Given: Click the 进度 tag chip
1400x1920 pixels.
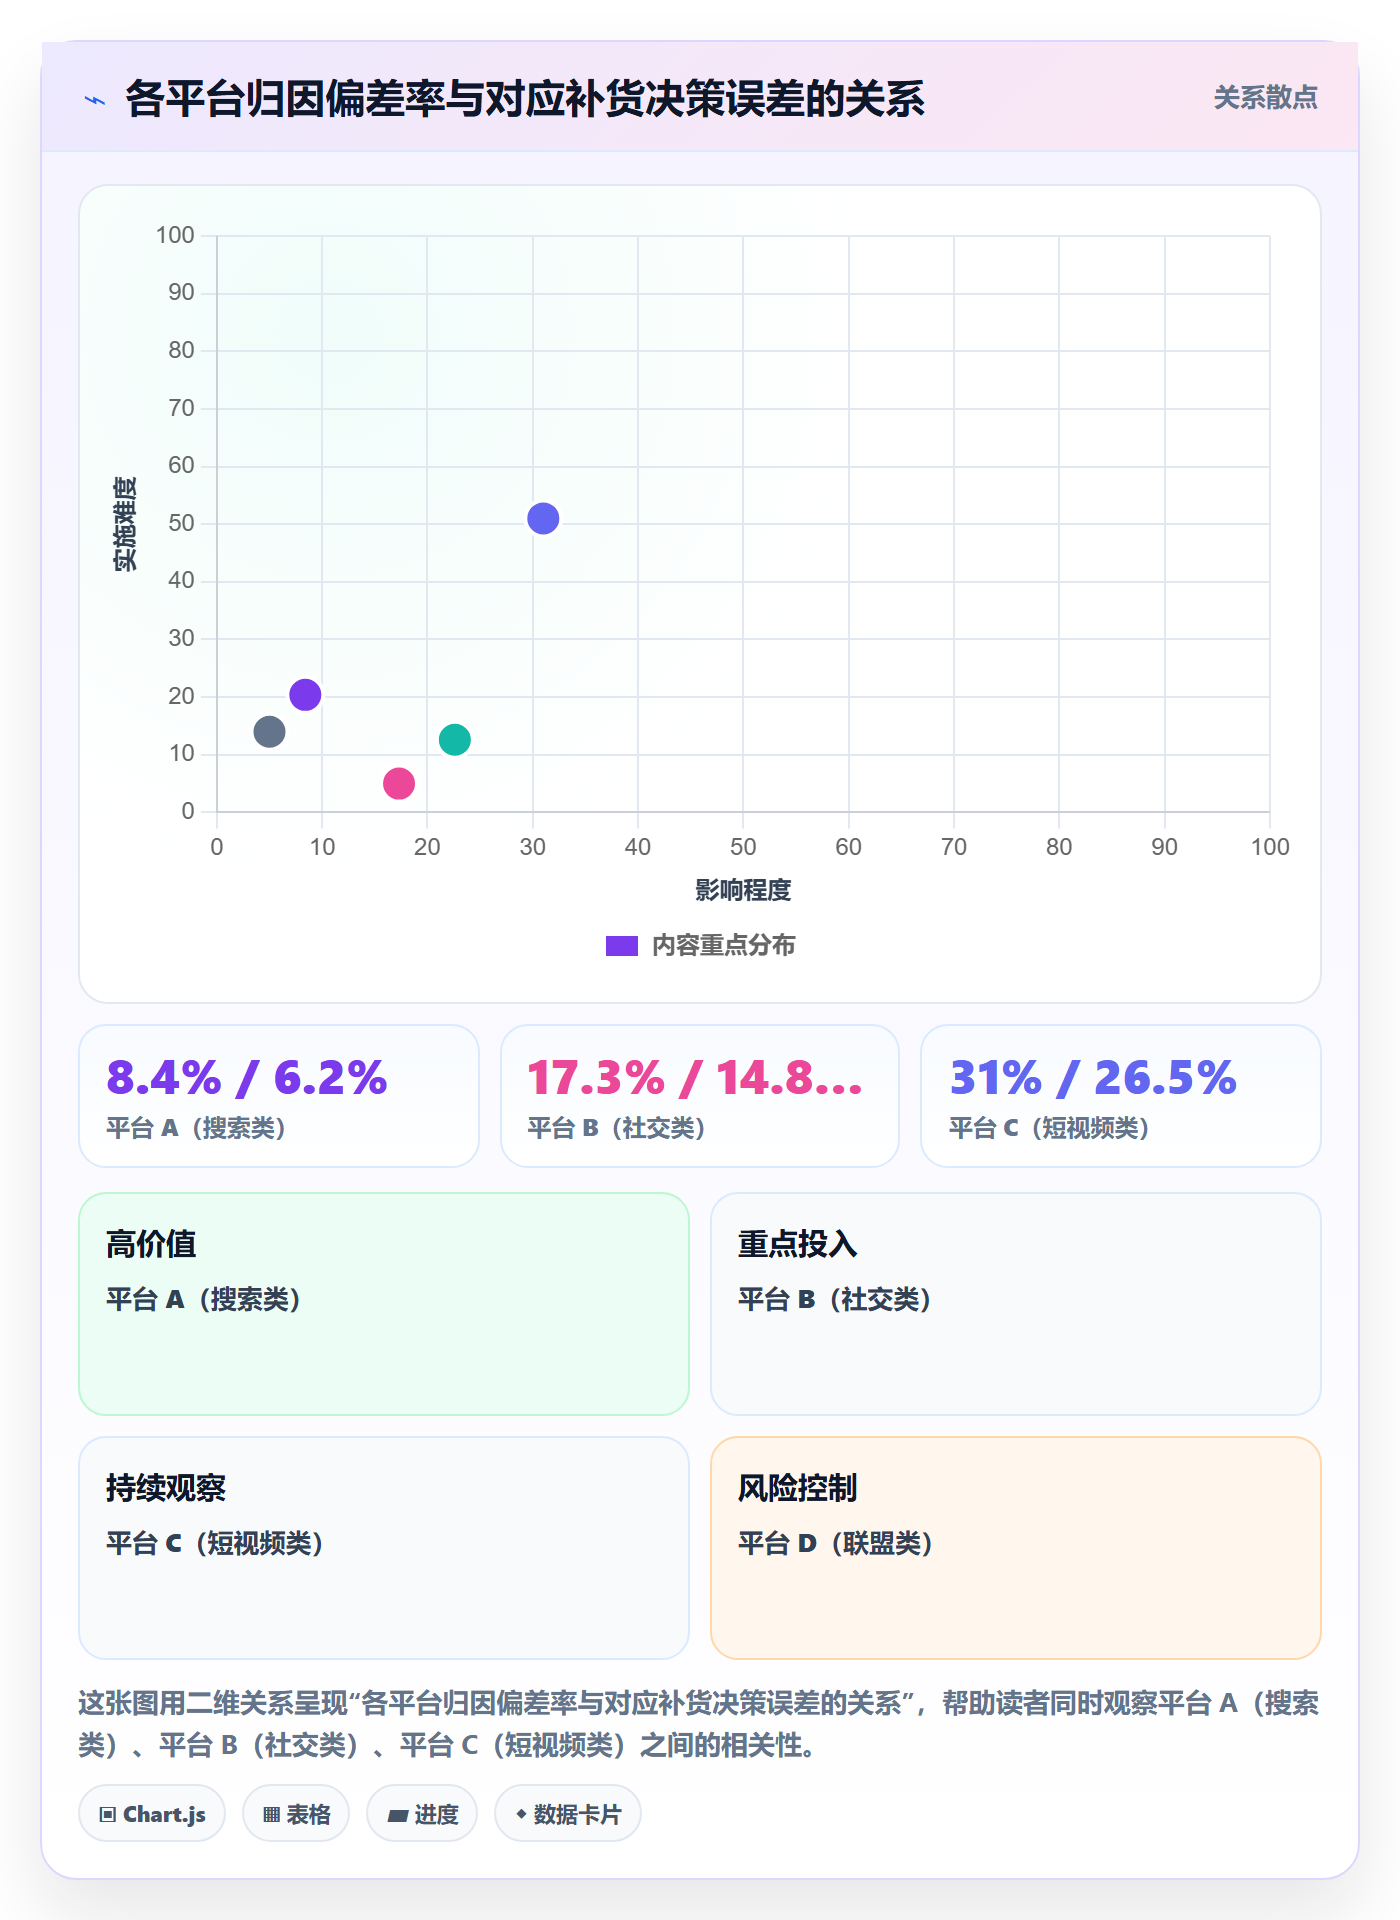Looking at the screenshot, I should [422, 1813].
